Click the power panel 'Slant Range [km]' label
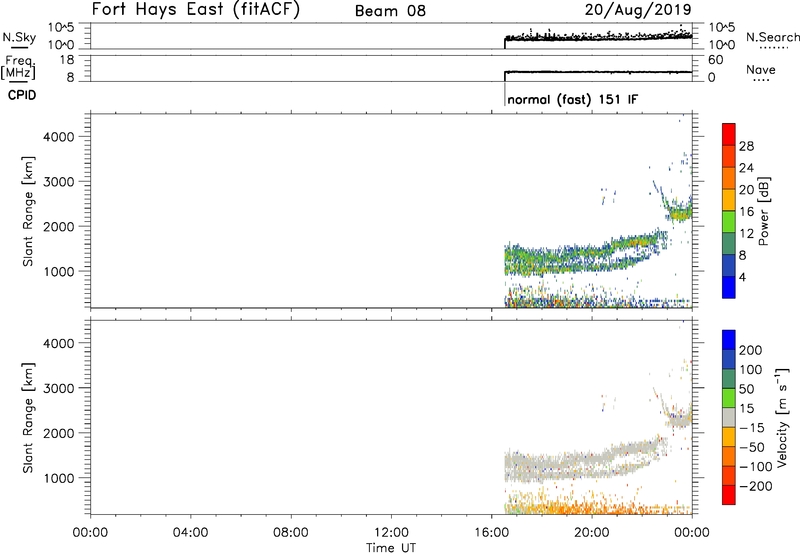Screen dimensions: 800x554 point(28,212)
